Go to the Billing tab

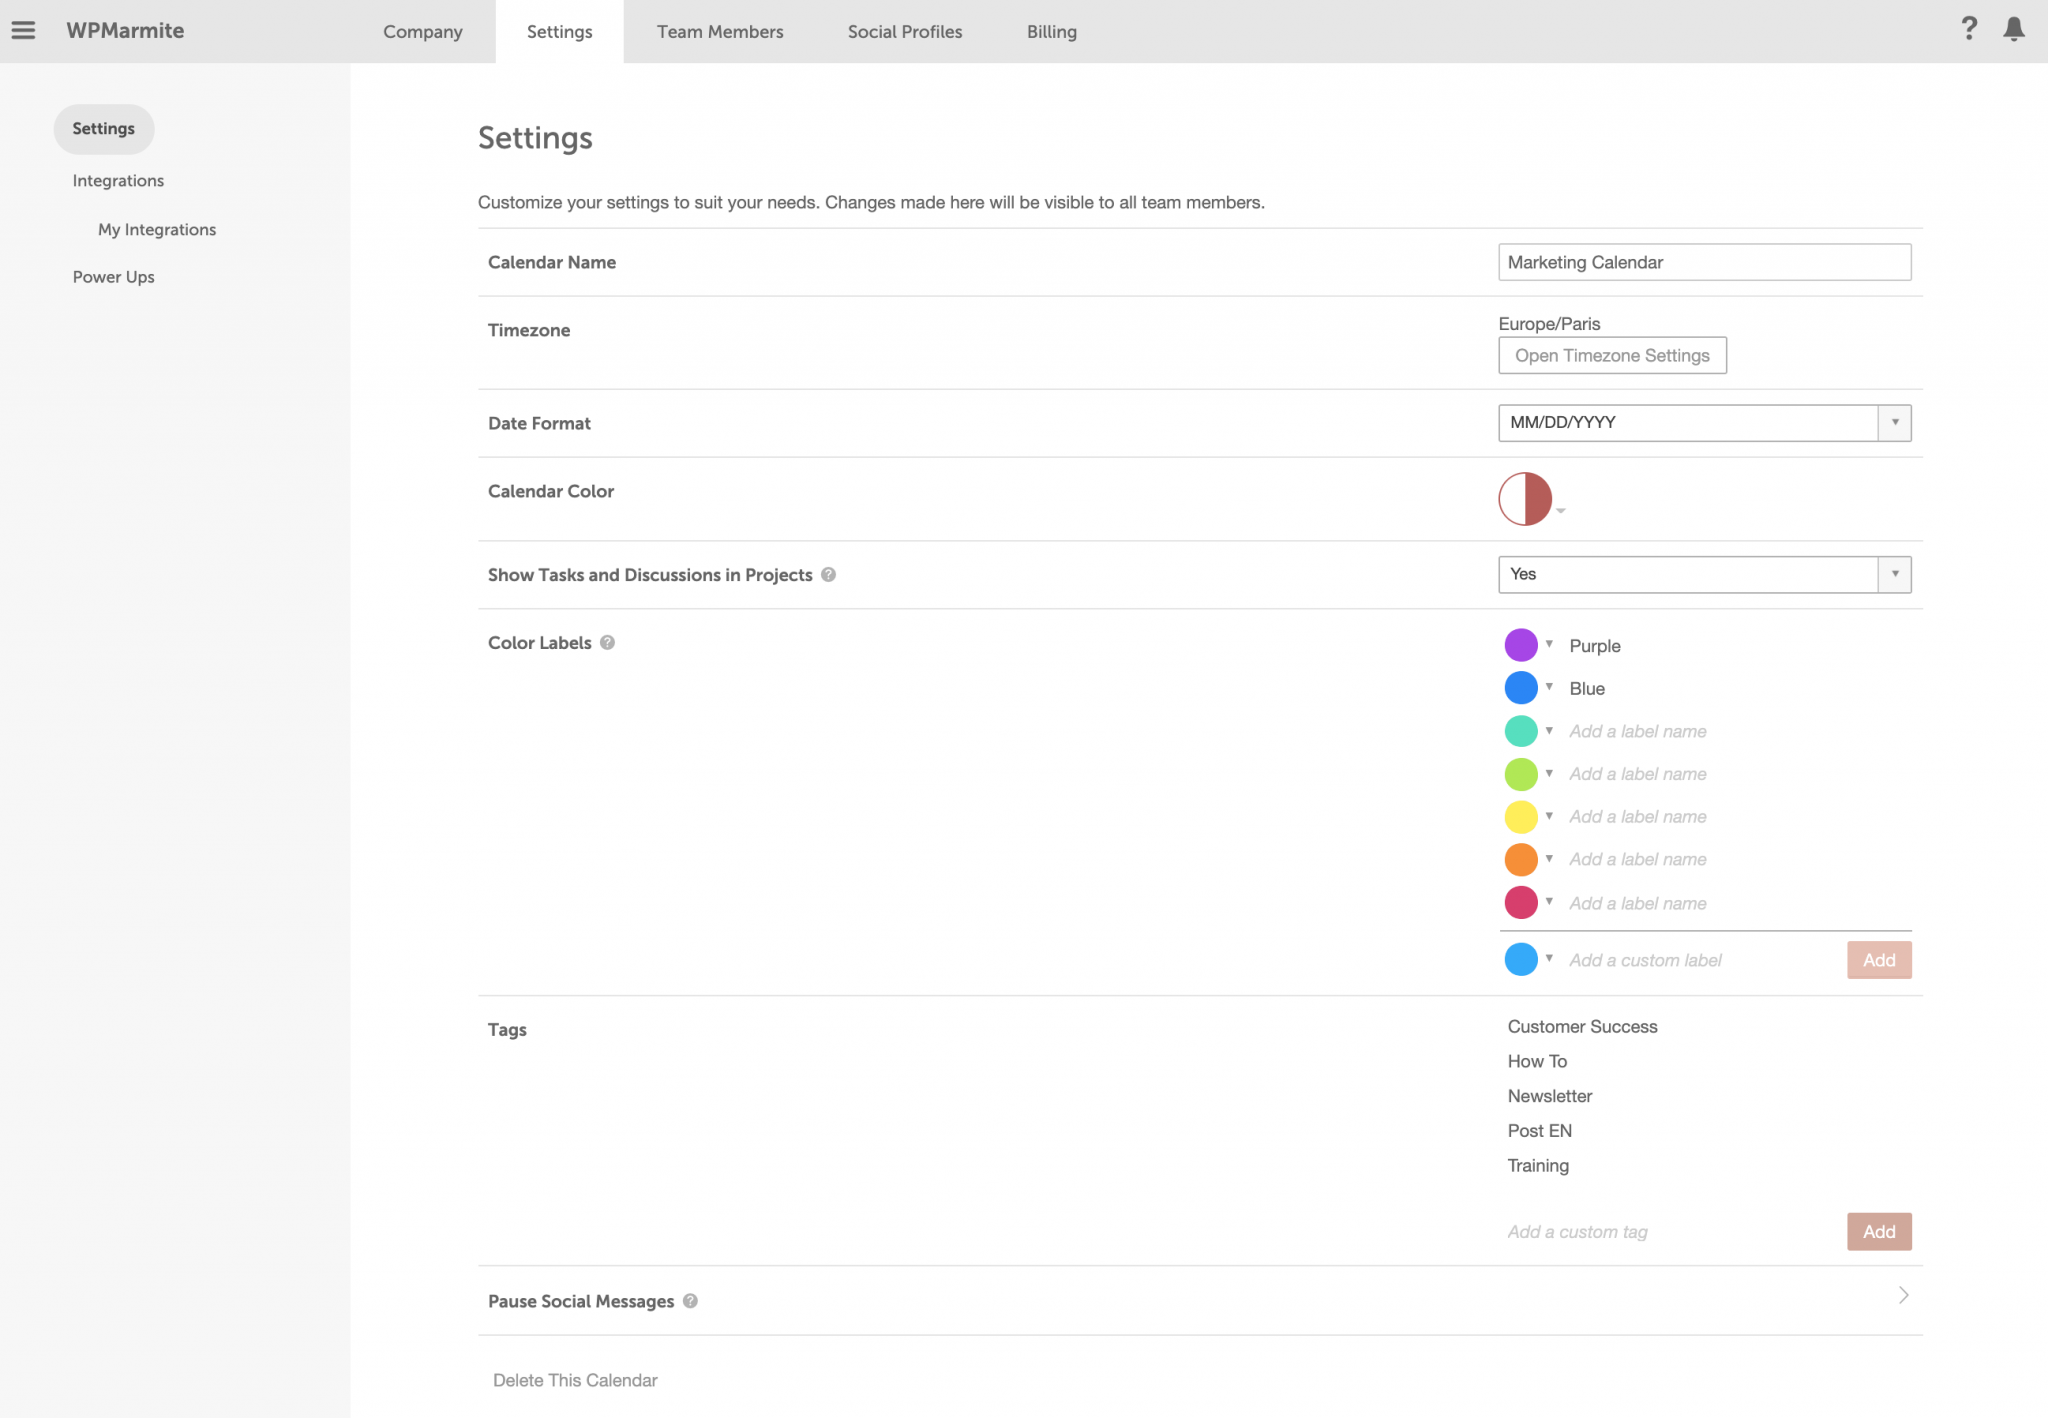1052,31
